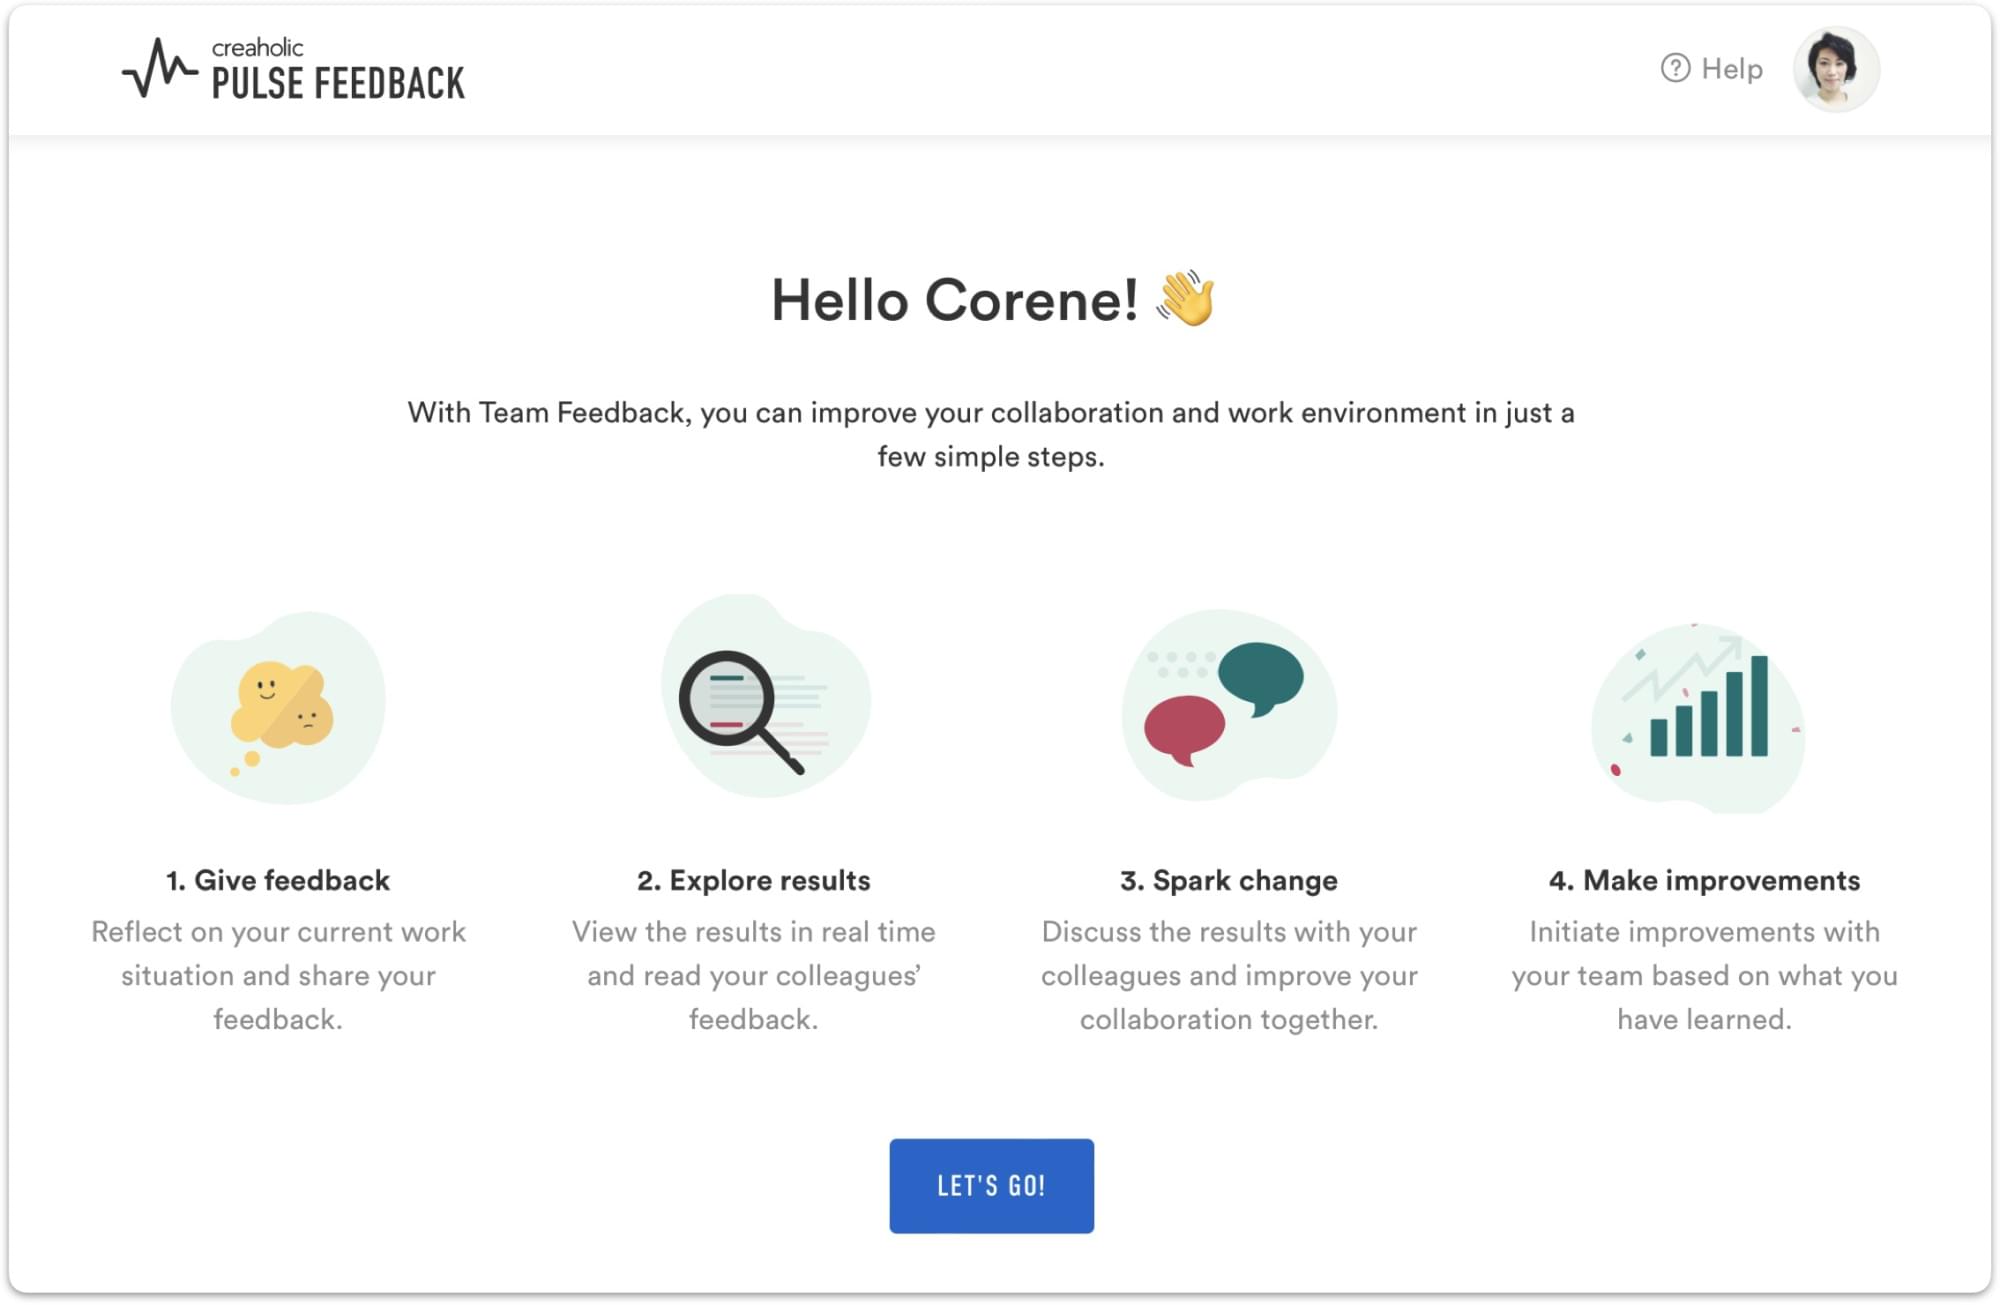
Task: Click the Help question mark icon
Action: [1675, 68]
